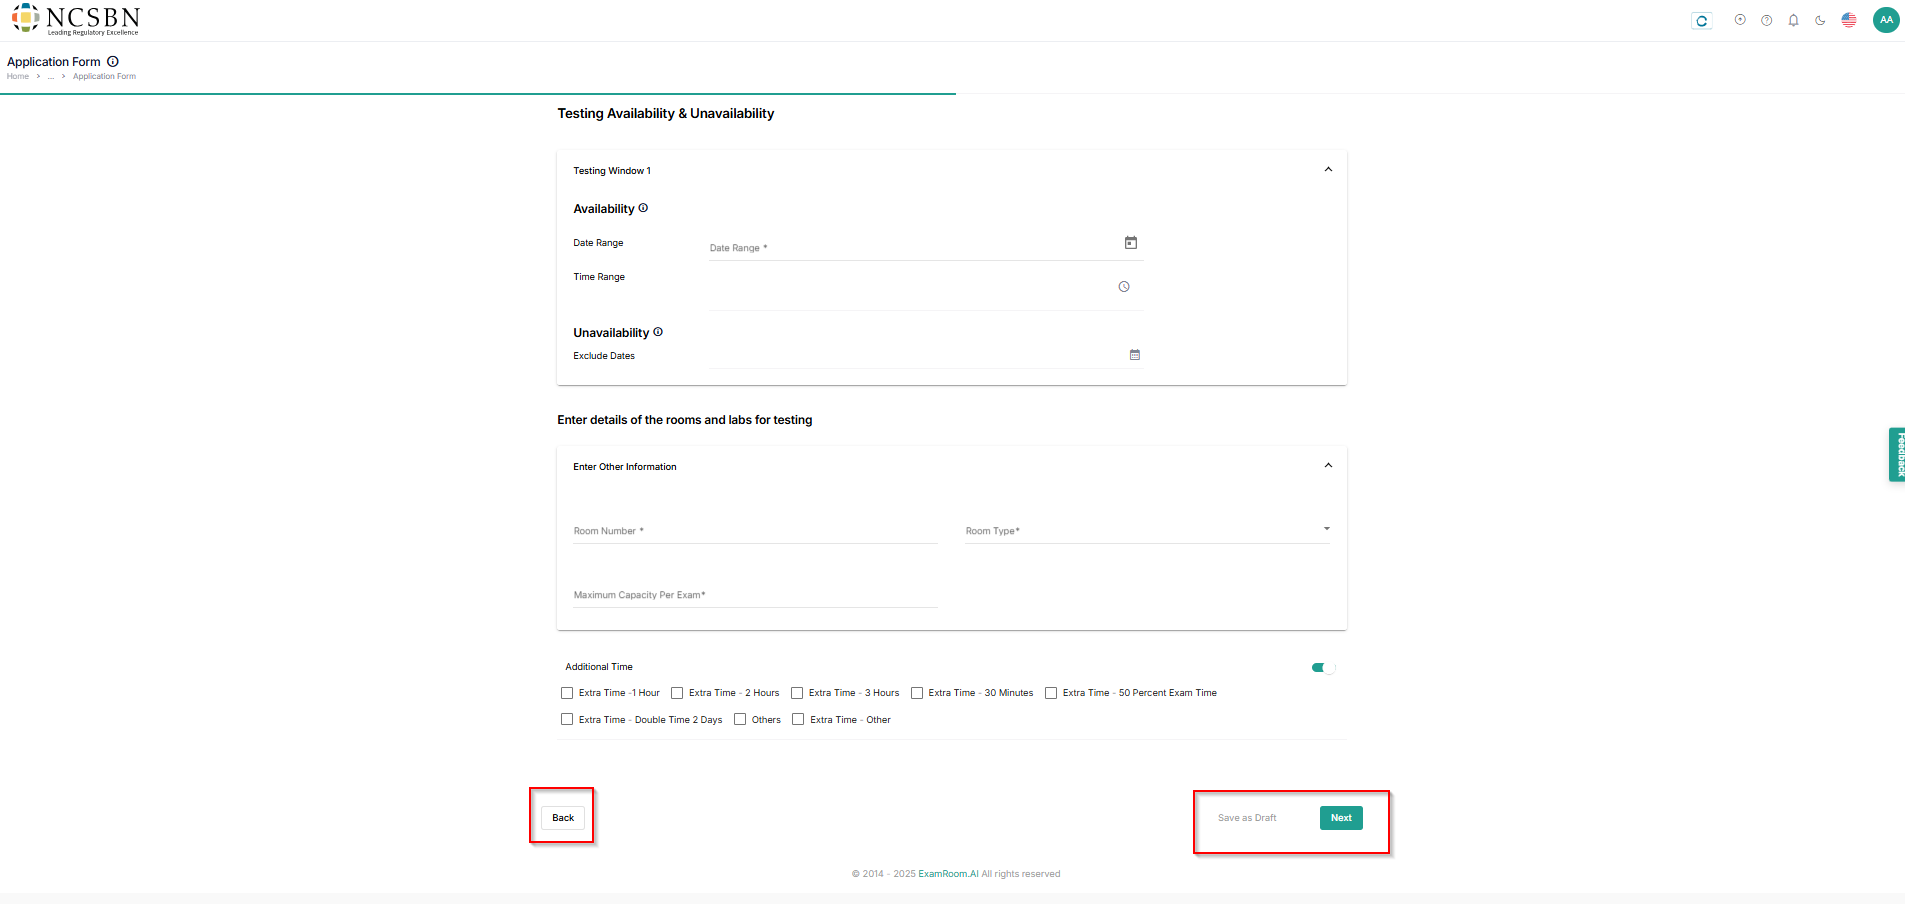Click the refresh icon in the header
The height and width of the screenshot is (904, 1905).
click(1701, 21)
